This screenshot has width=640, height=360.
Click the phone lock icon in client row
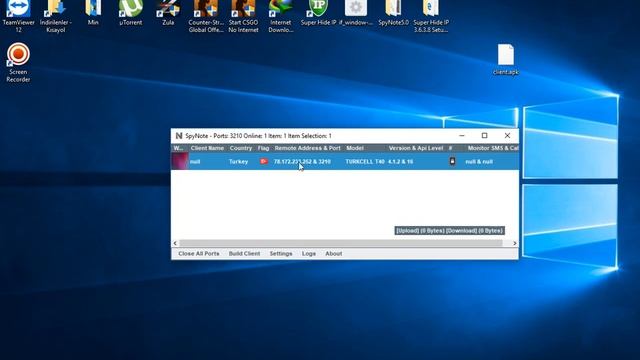(x=452, y=161)
